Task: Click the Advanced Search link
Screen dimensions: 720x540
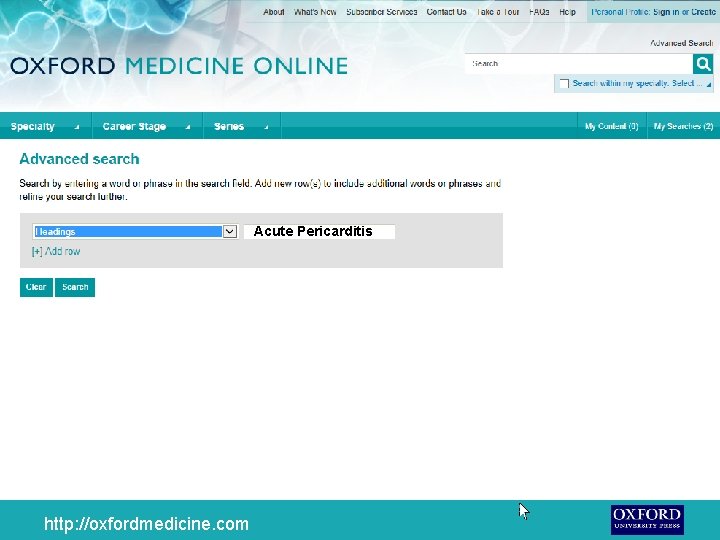Action: pos(681,43)
